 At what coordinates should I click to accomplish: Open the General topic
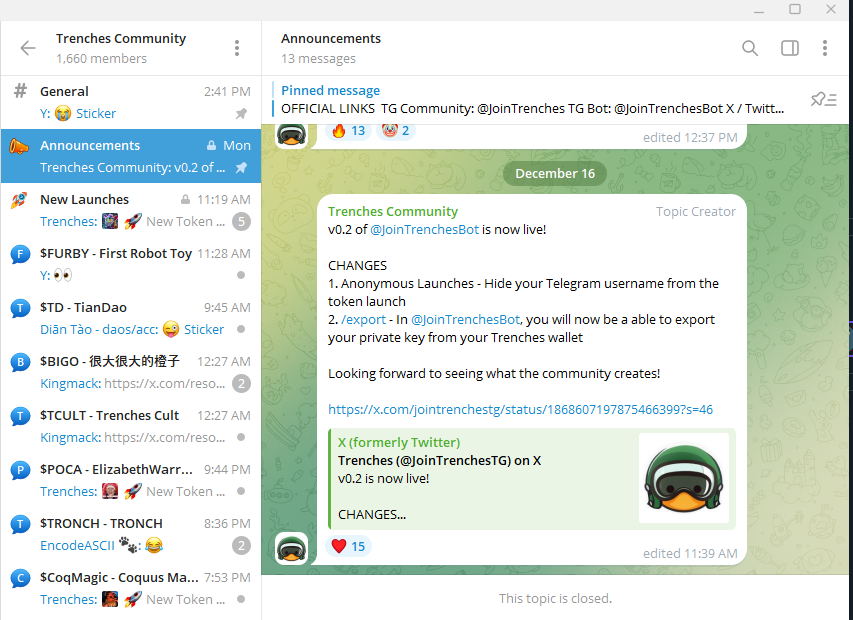[131, 102]
